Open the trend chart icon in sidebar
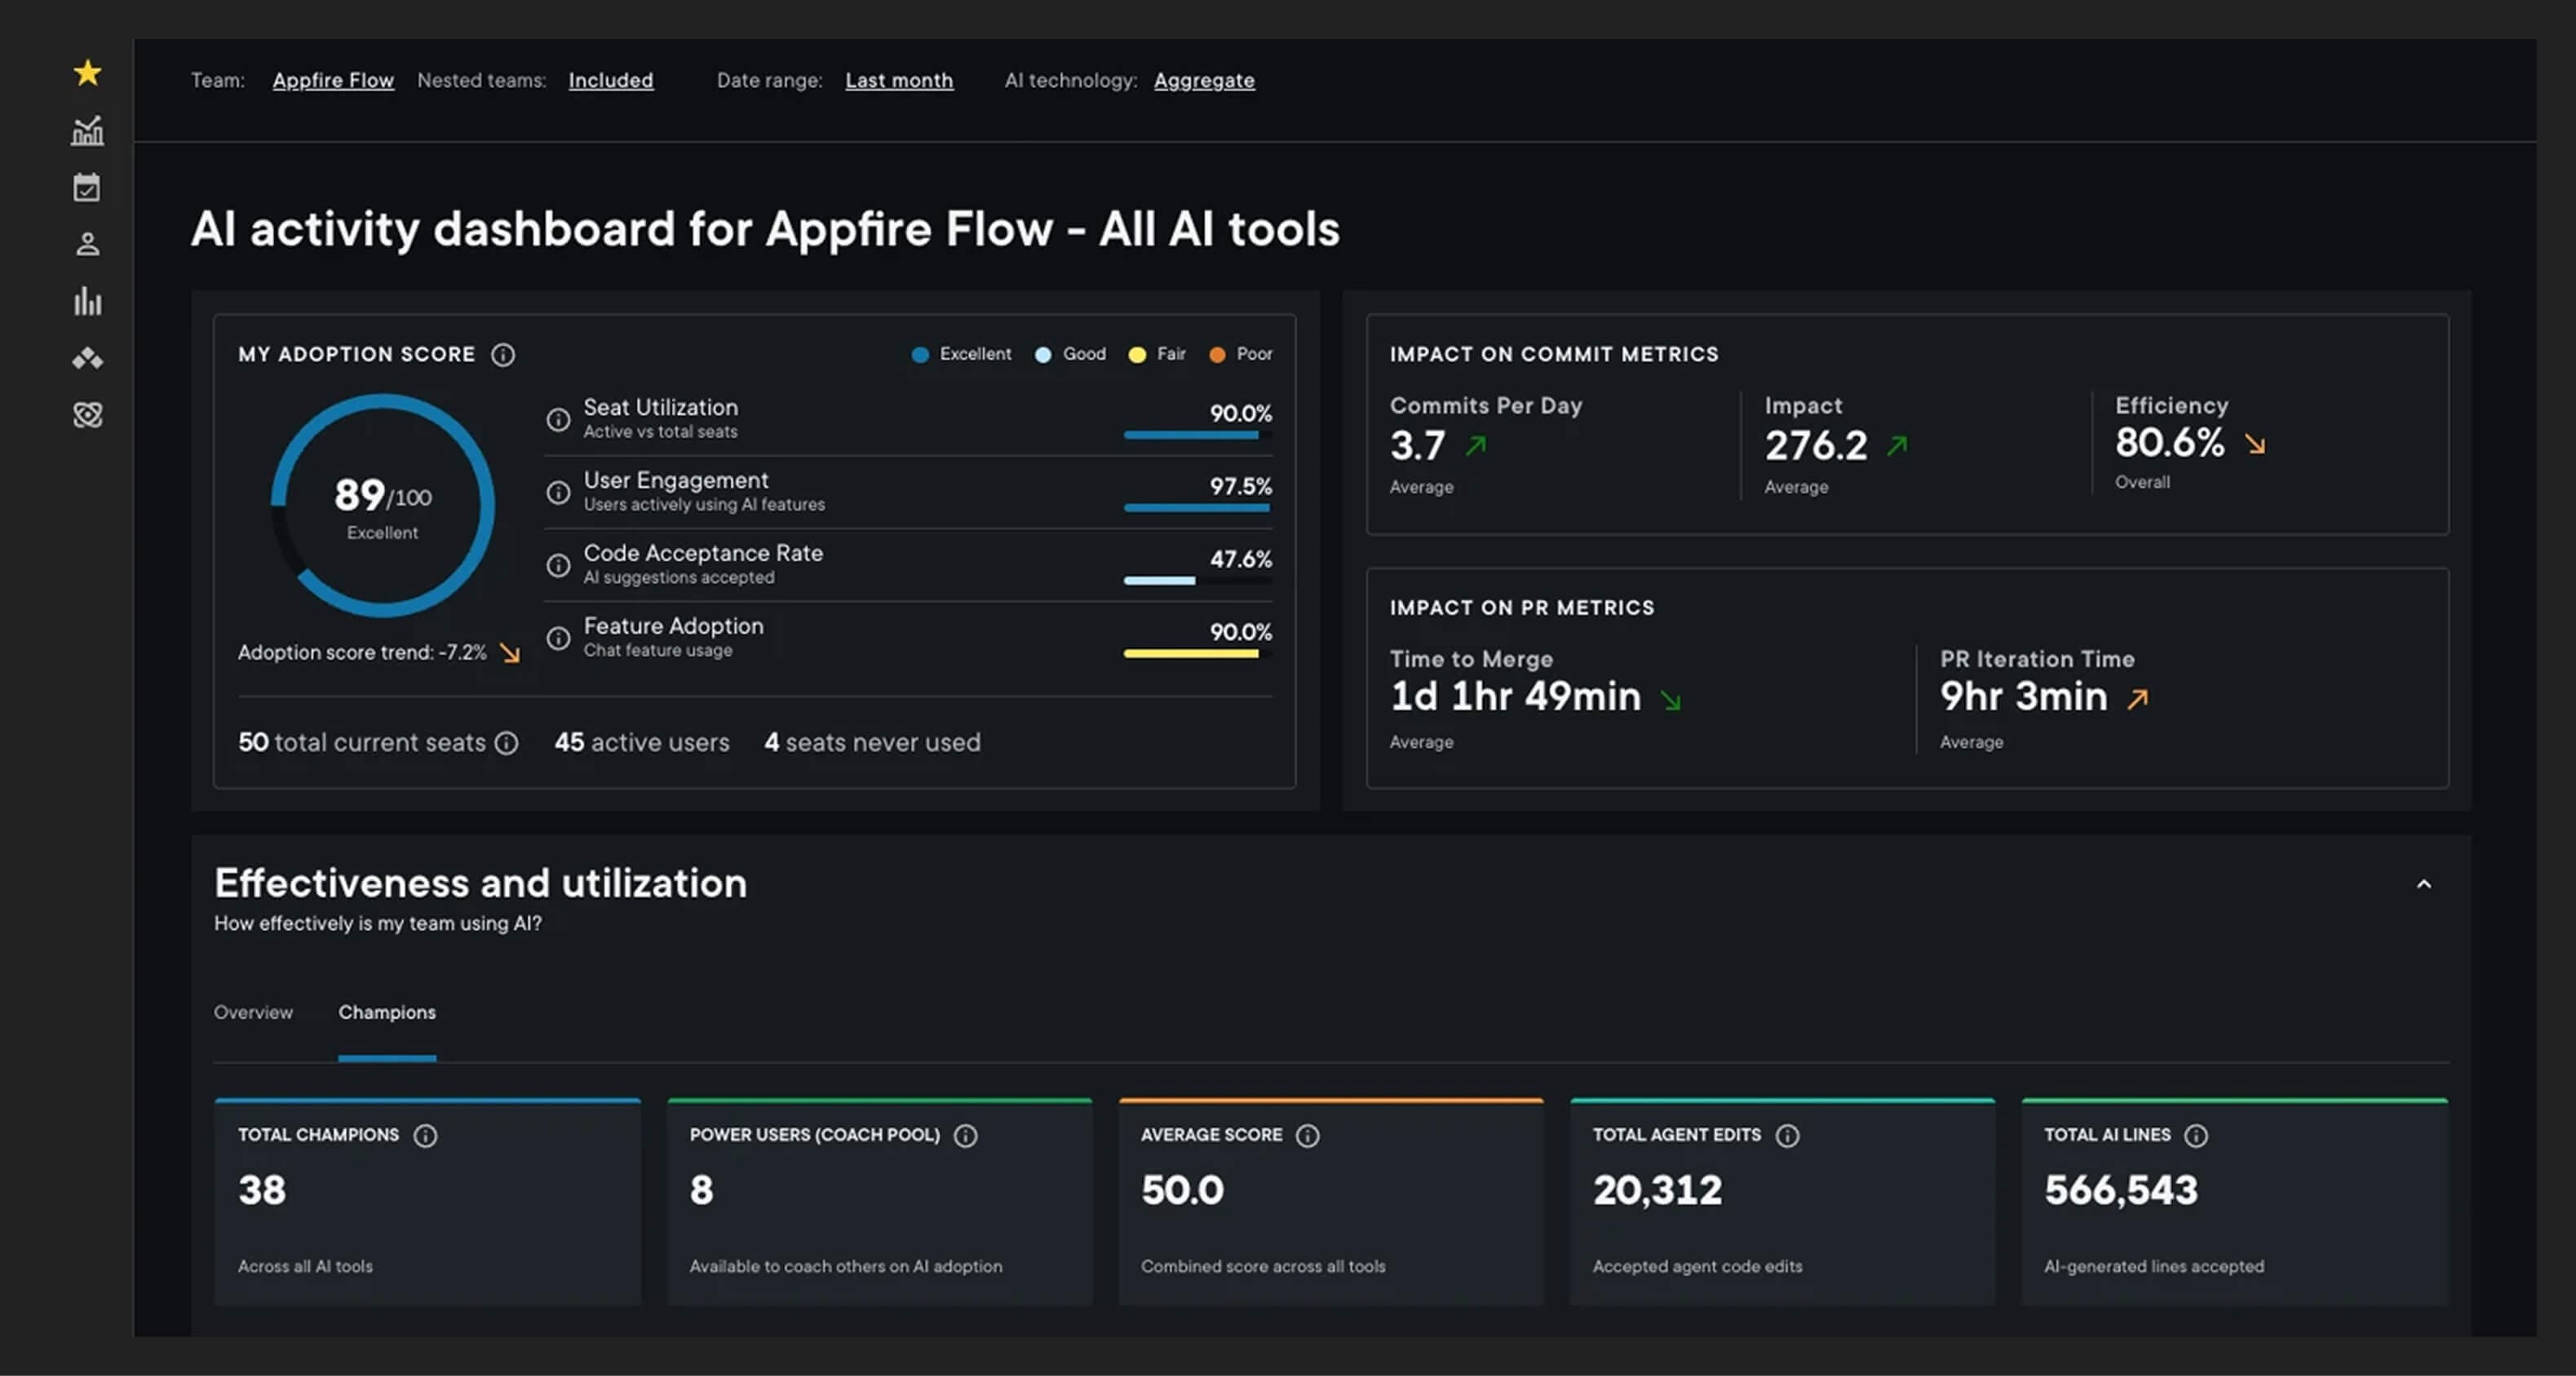The width and height of the screenshot is (2576, 1376). tap(88, 131)
